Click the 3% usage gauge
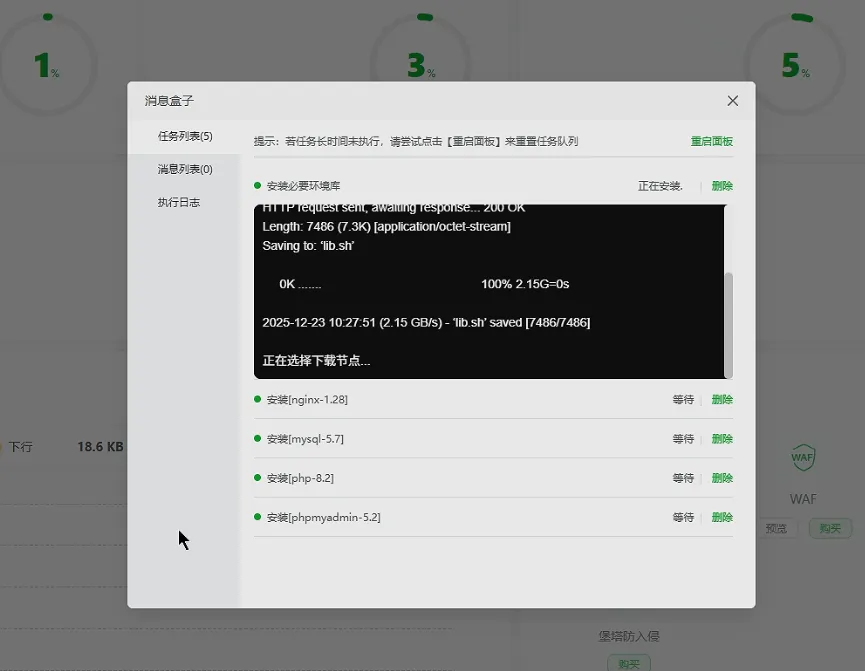Image resolution: width=865 pixels, height=671 pixels. 422,65
